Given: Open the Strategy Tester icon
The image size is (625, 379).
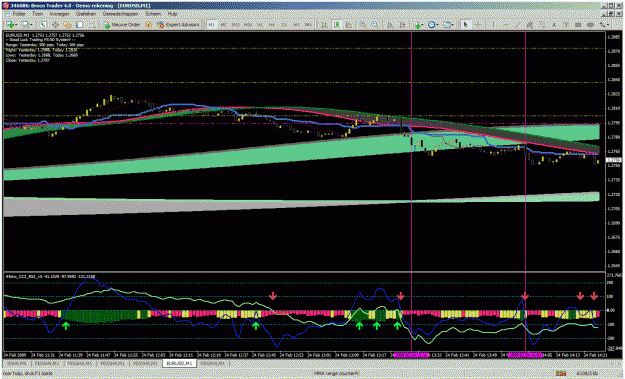Looking at the screenshot, I should pyautogui.click(x=92, y=25).
